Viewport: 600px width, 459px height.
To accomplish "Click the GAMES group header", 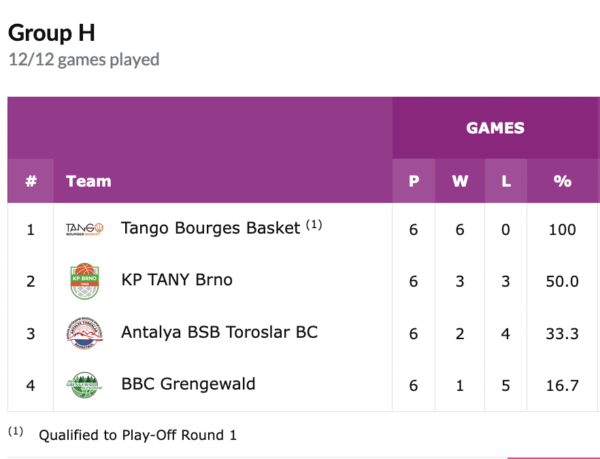I will click(495, 128).
